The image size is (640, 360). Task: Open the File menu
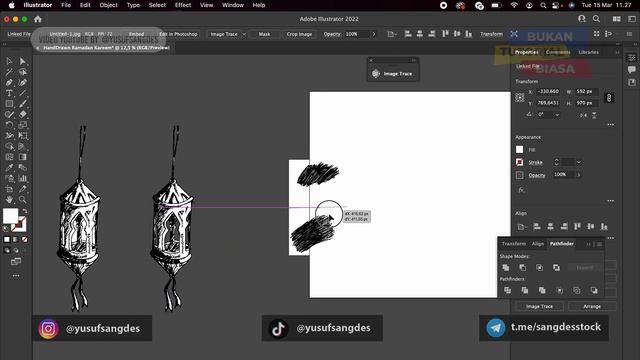(66, 5)
